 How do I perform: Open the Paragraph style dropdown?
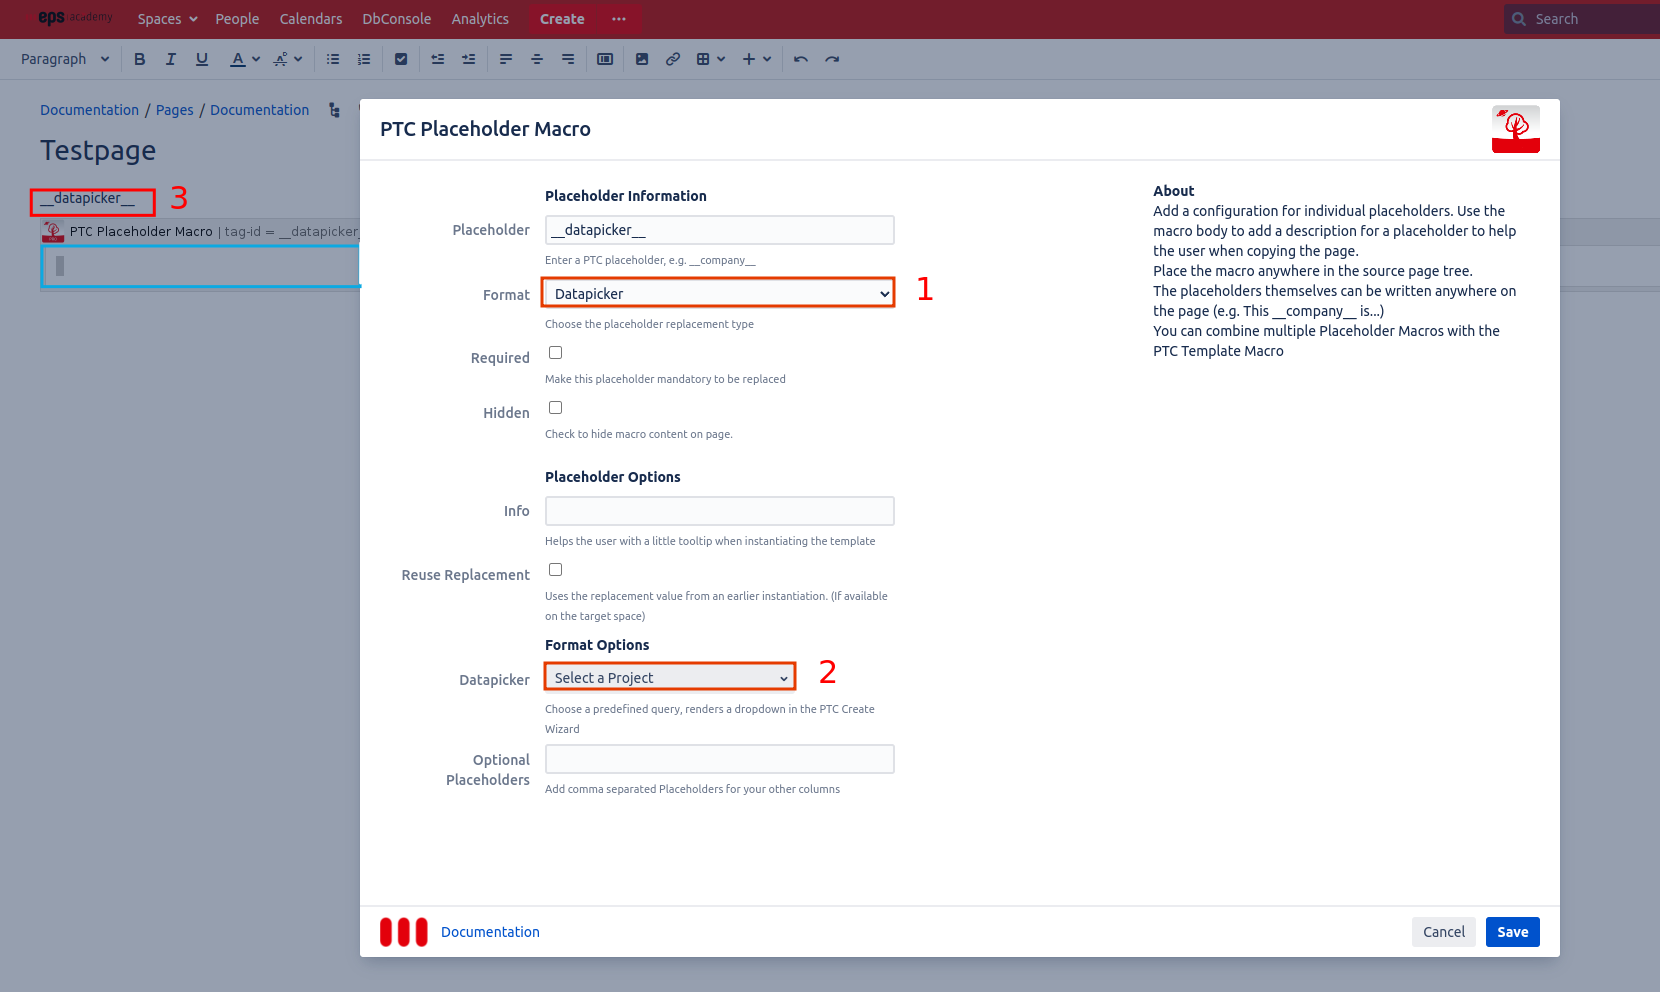65,59
